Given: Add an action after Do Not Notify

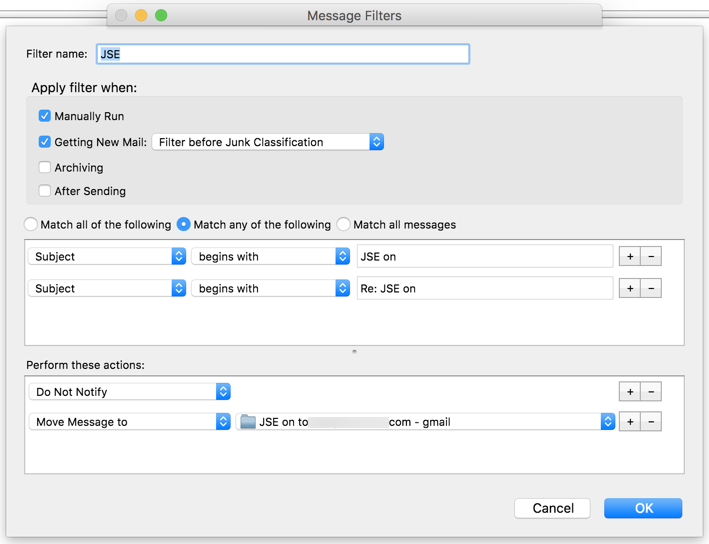Looking at the screenshot, I should click(x=629, y=392).
